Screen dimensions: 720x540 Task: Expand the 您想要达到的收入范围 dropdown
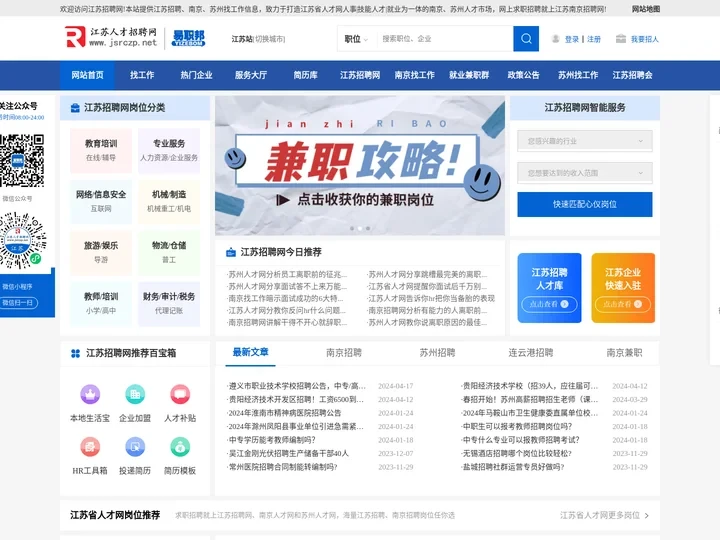point(585,173)
